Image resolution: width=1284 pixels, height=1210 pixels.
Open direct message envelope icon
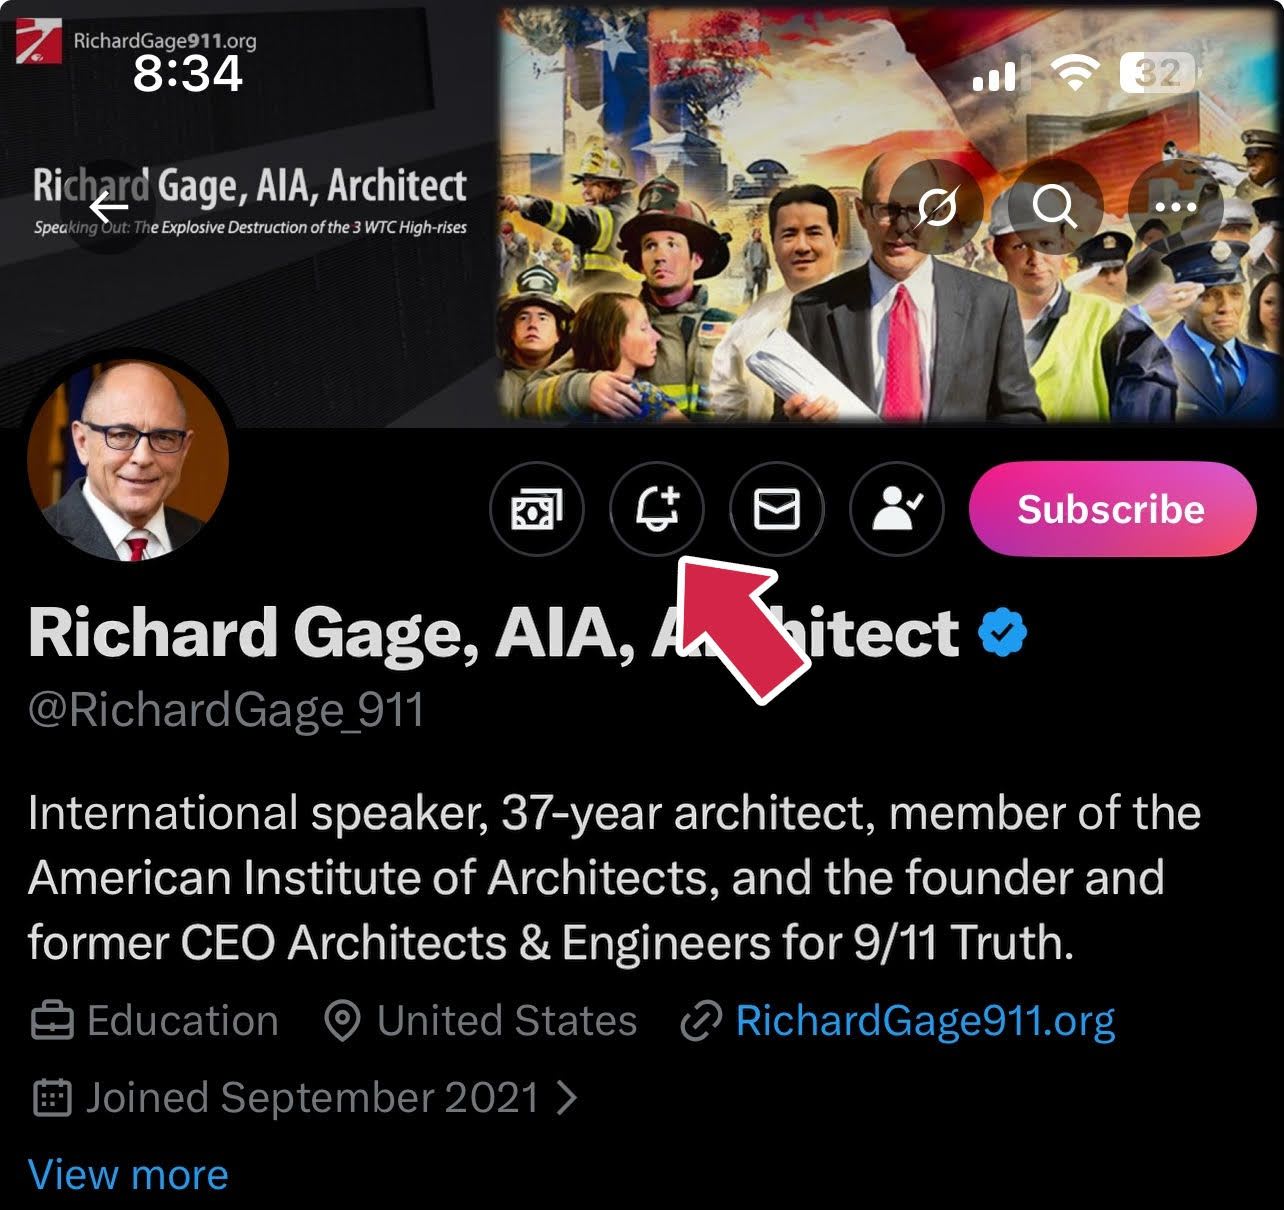[x=776, y=510]
